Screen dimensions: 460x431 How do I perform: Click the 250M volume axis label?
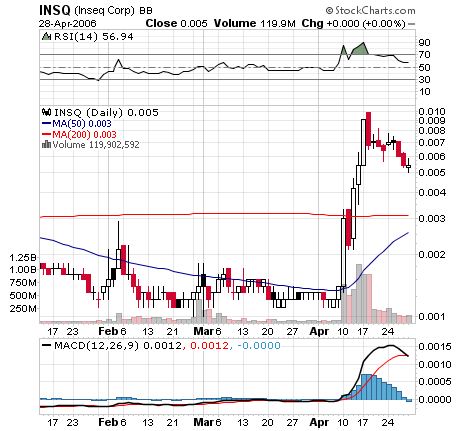(23, 309)
